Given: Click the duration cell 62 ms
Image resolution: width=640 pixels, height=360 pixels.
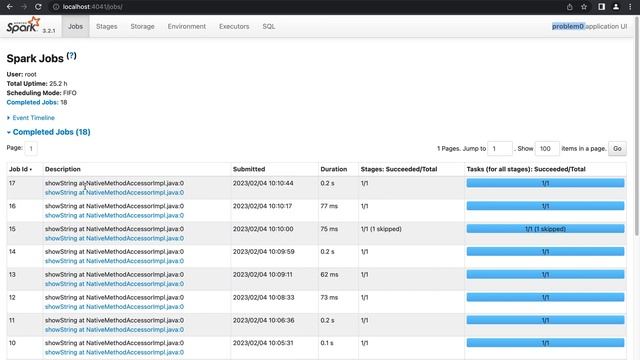Looking at the screenshot, I should click(329, 275).
